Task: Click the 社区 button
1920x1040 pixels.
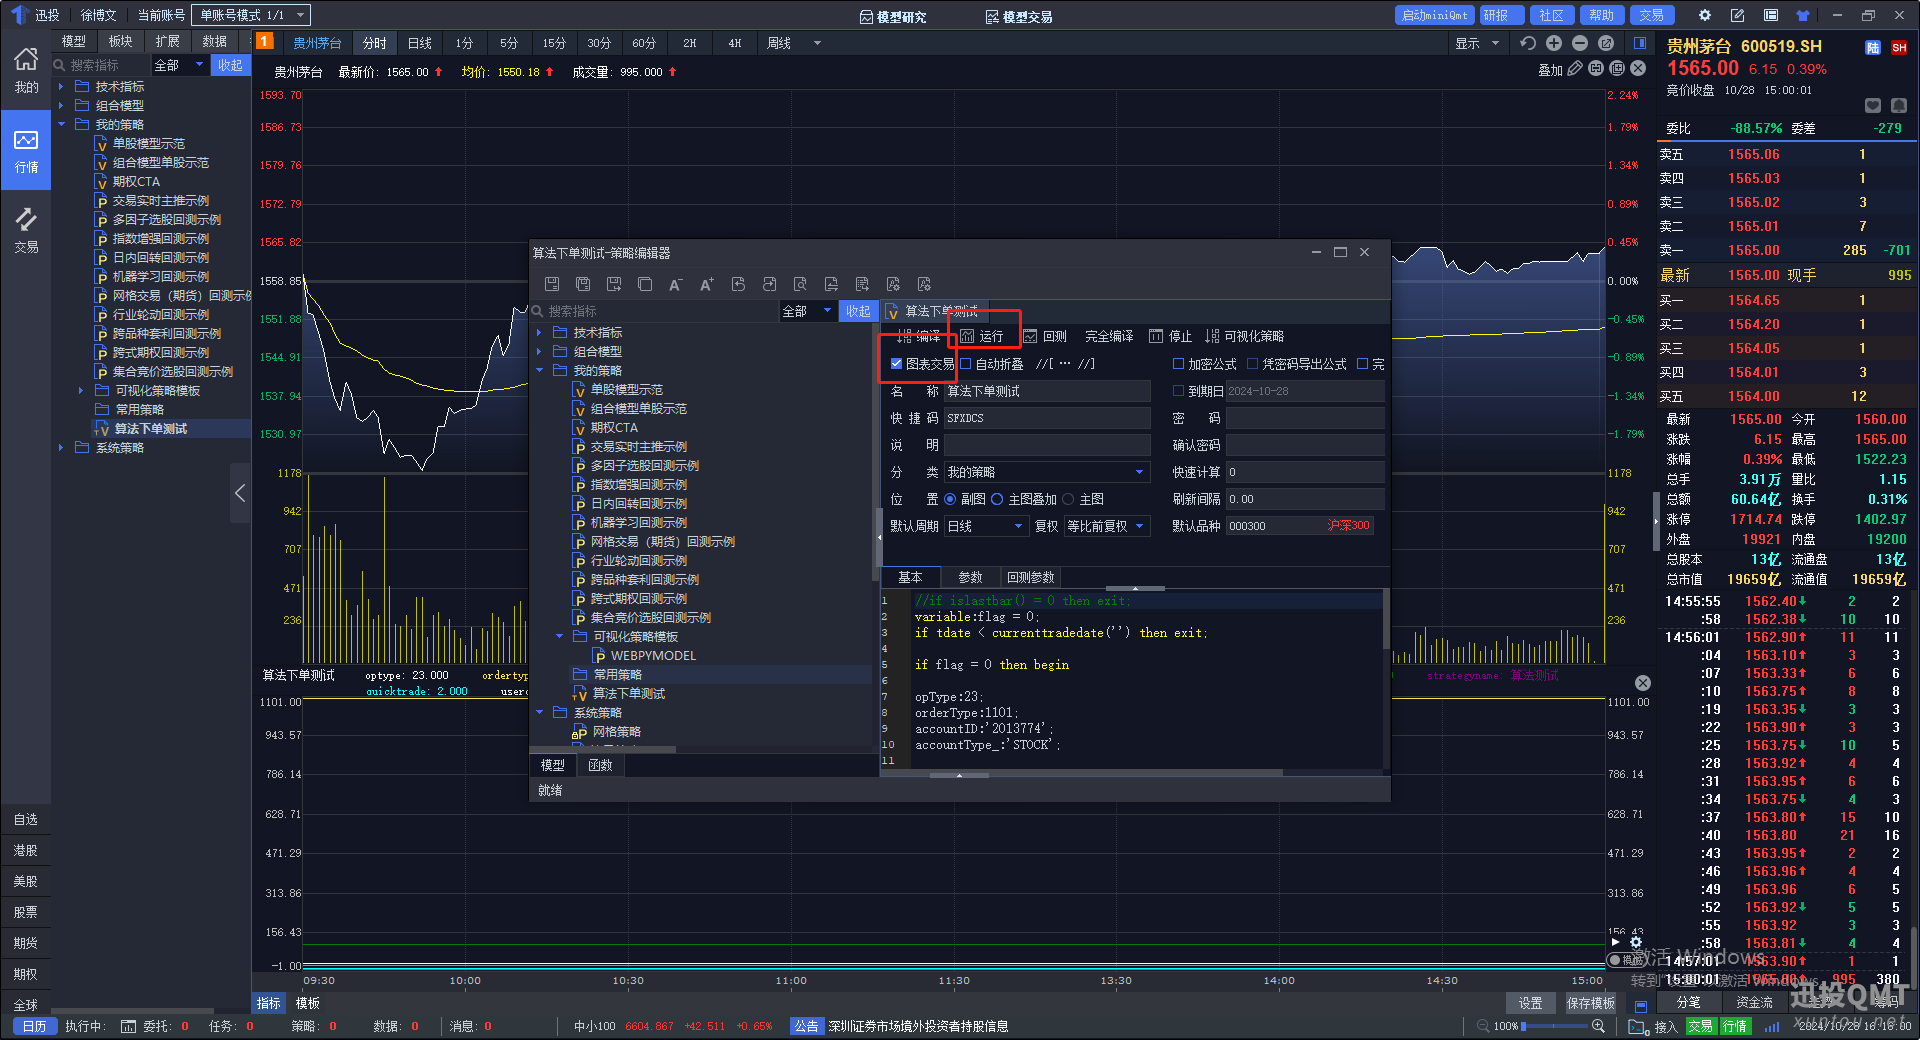Action: [1552, 15]
